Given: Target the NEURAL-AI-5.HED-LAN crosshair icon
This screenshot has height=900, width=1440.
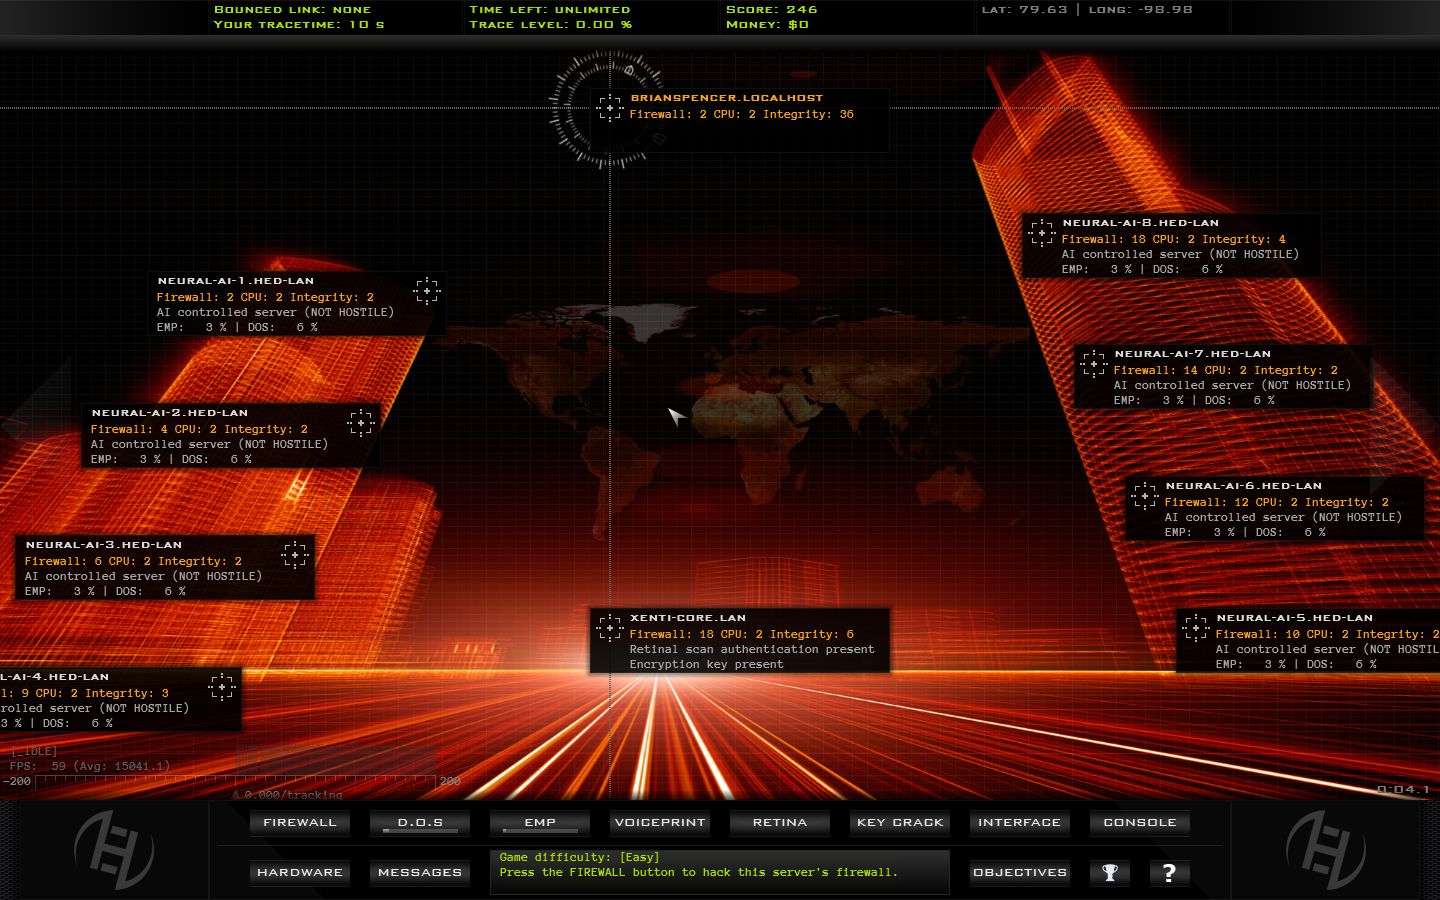Looking at the screenshot, I should pyautogui.click(x=1196, y=628).
